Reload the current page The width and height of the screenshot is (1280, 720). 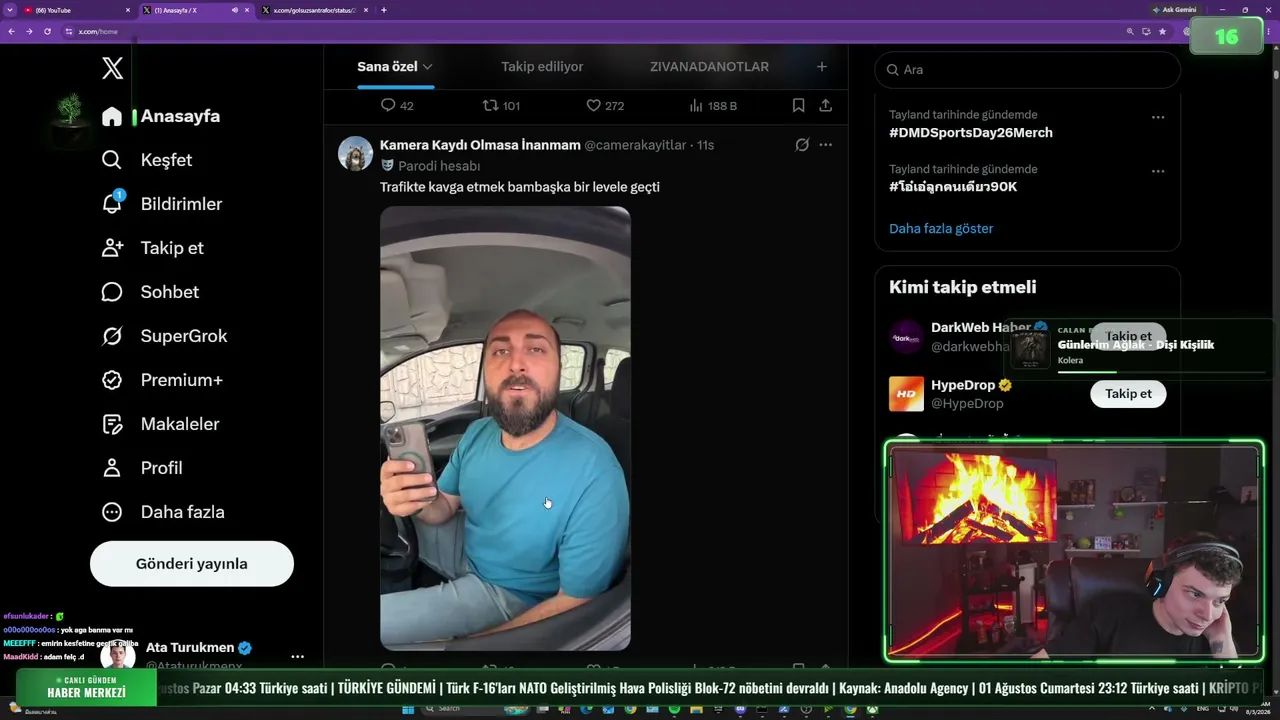[x=47, y=32]
